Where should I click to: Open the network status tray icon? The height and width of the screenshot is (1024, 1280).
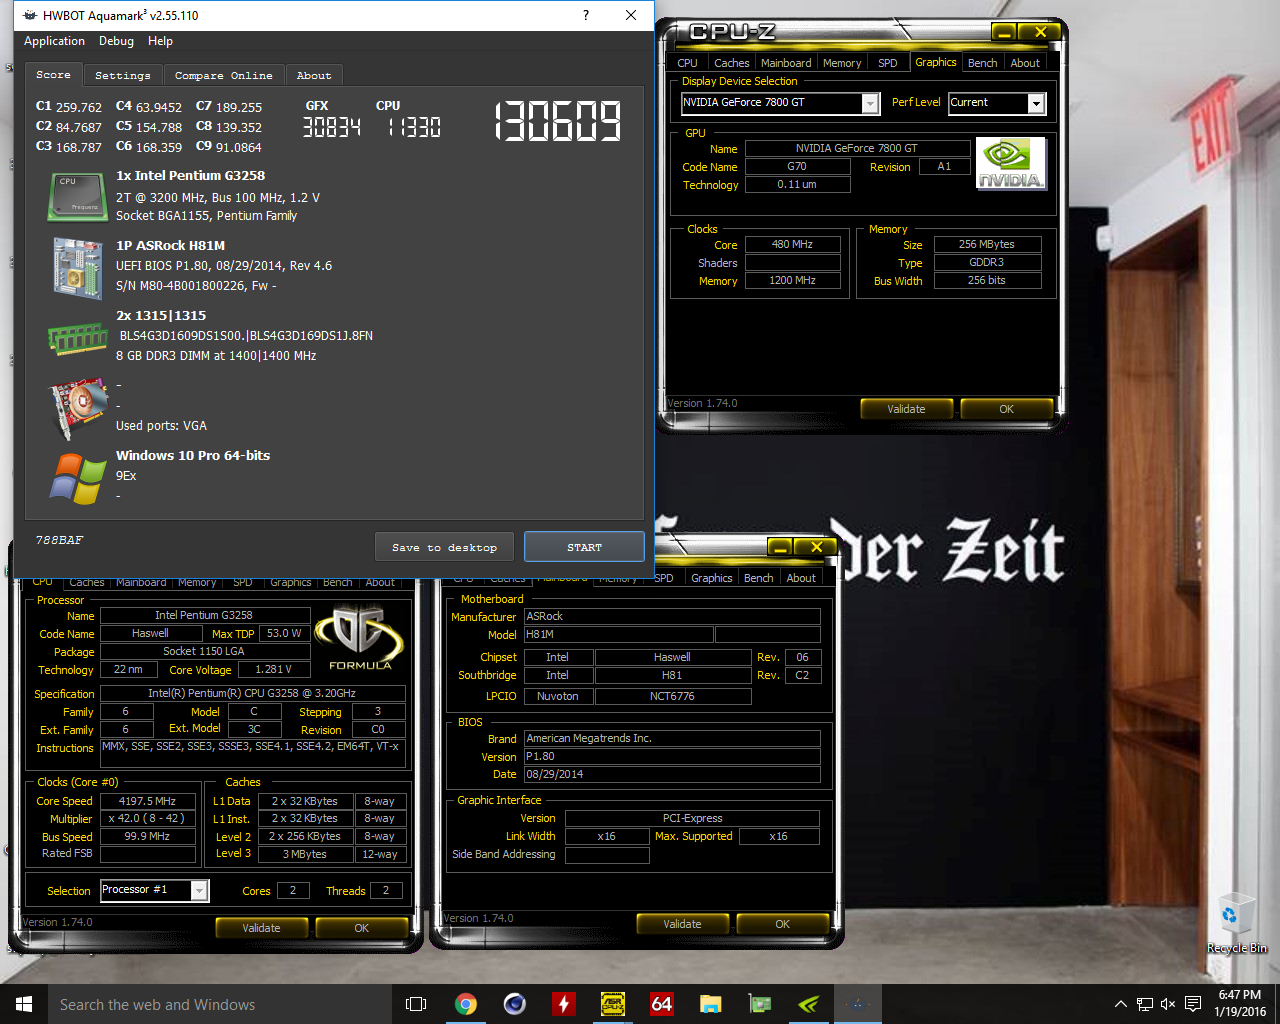(x=1145, y=1004)
